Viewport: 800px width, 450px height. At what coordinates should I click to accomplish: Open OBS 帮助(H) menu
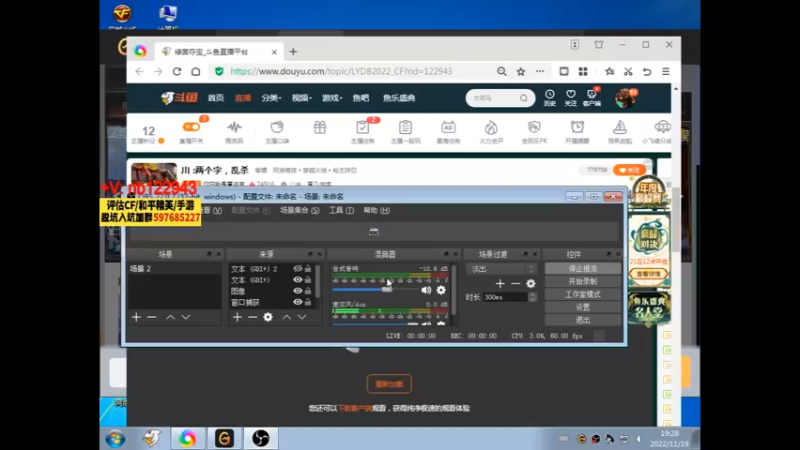[377, 210]
